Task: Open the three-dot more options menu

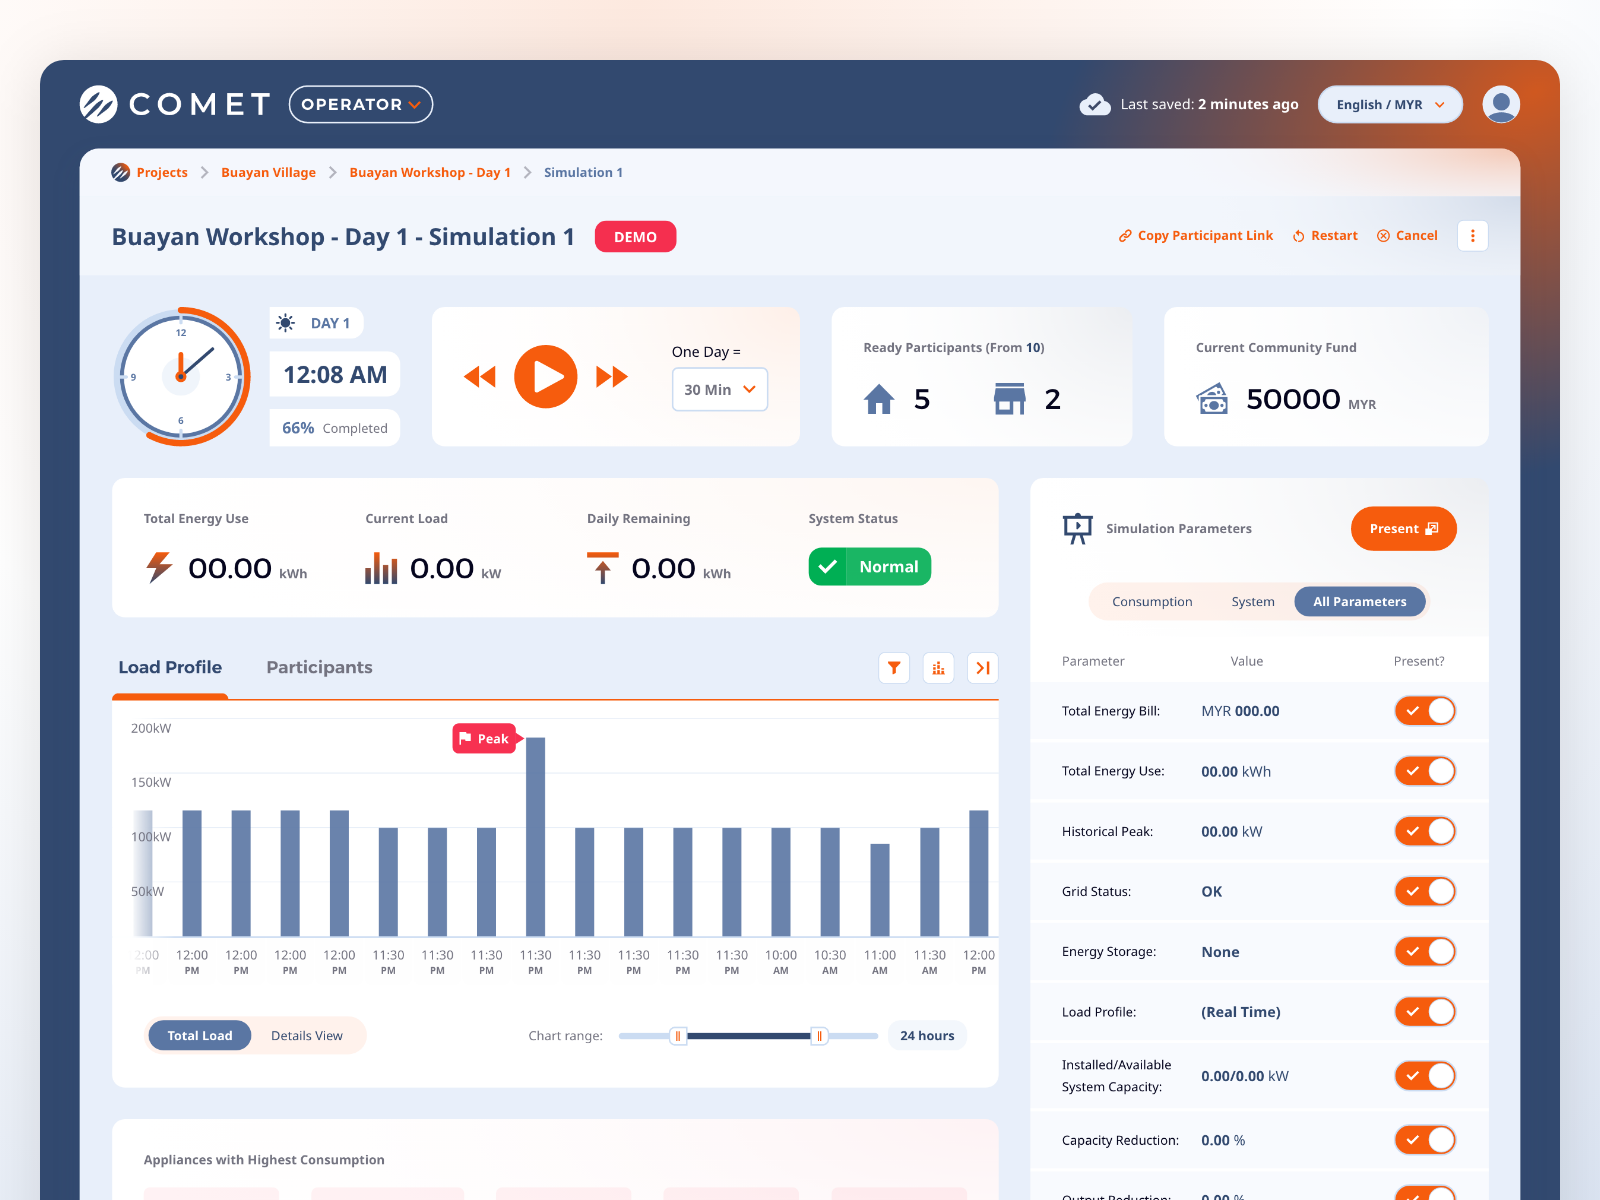Action: (1472, 236)
